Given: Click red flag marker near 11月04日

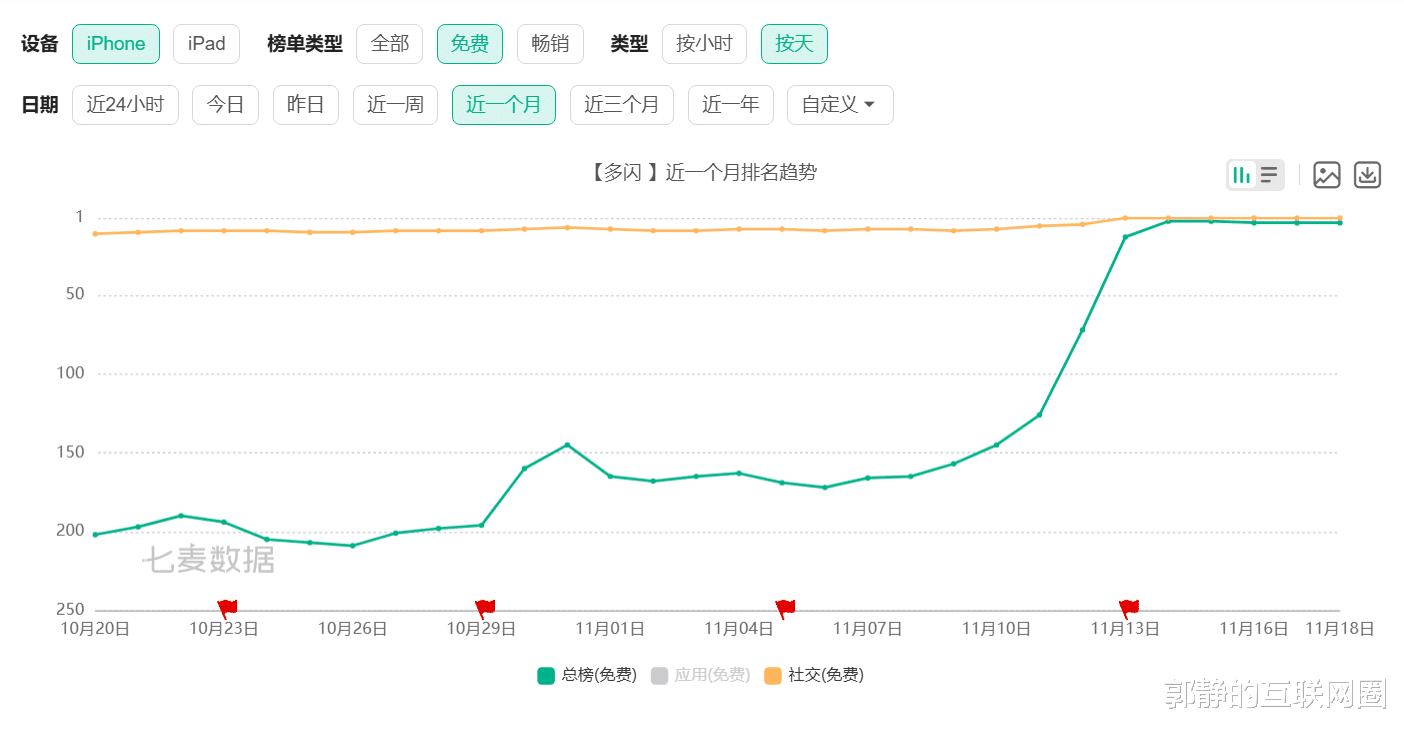Looking at the screenshot, I should (785, 607).
